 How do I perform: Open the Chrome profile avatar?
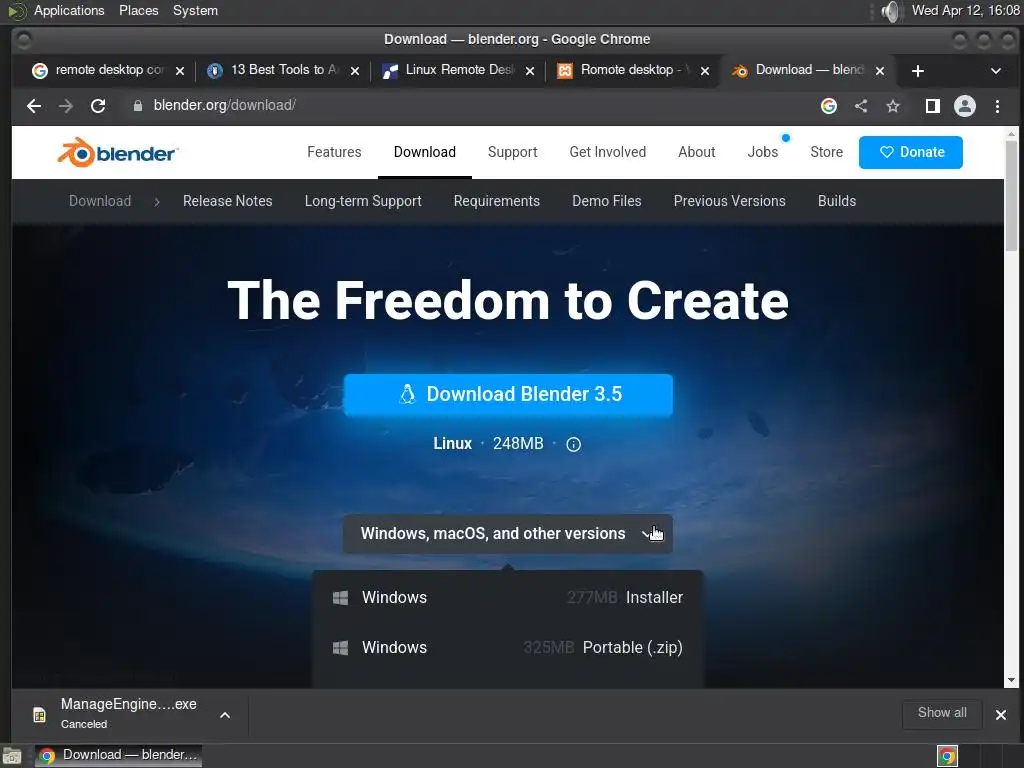click(x=965, y=106)
